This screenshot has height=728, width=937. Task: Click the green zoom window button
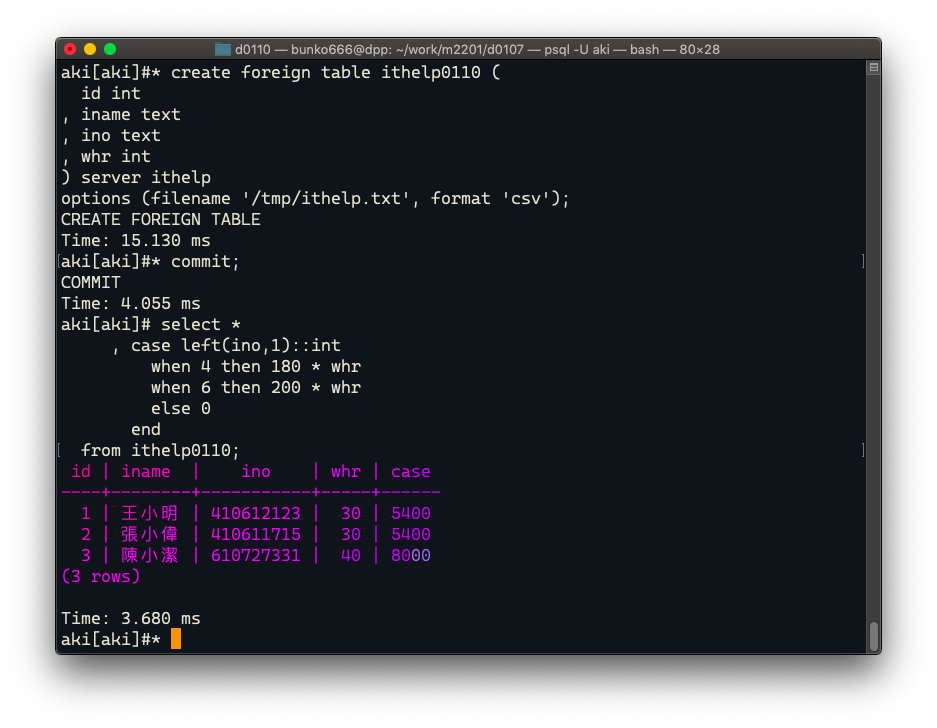[x=110, y=49]
